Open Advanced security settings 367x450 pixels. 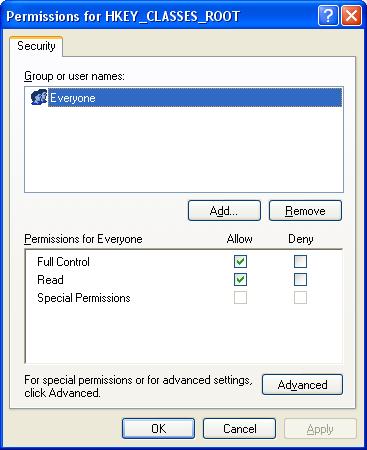click(x=302, y=385)
